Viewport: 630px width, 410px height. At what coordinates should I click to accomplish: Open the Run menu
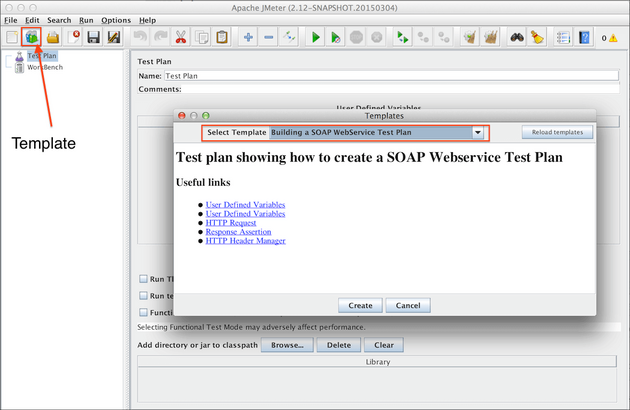click(86, 20)
